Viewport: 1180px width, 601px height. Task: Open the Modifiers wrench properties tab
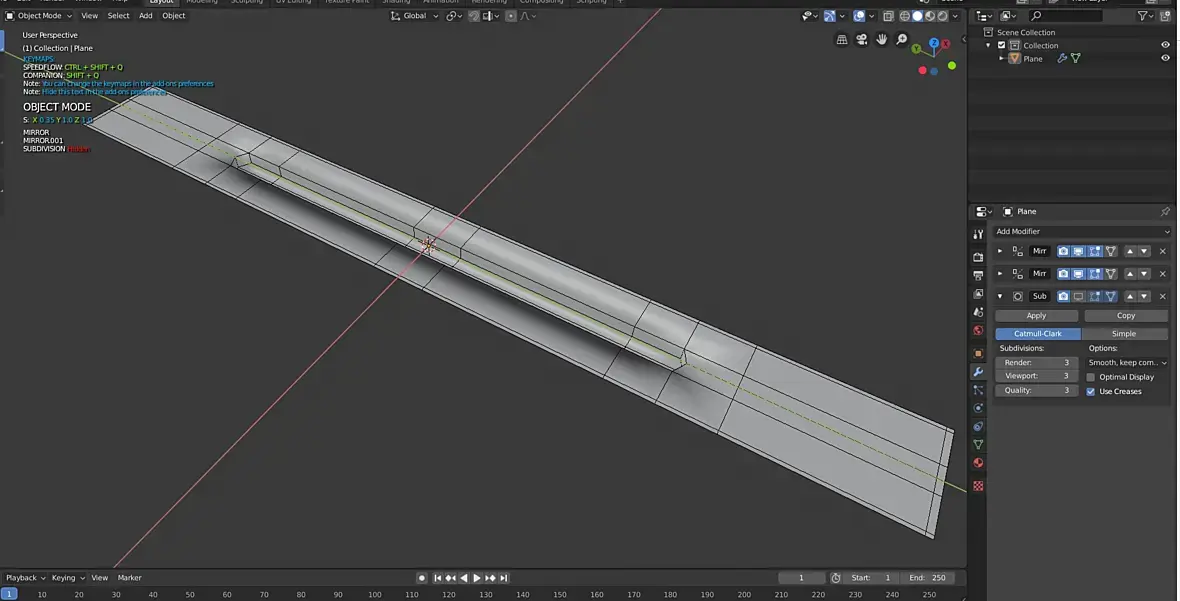coord(978,372)
